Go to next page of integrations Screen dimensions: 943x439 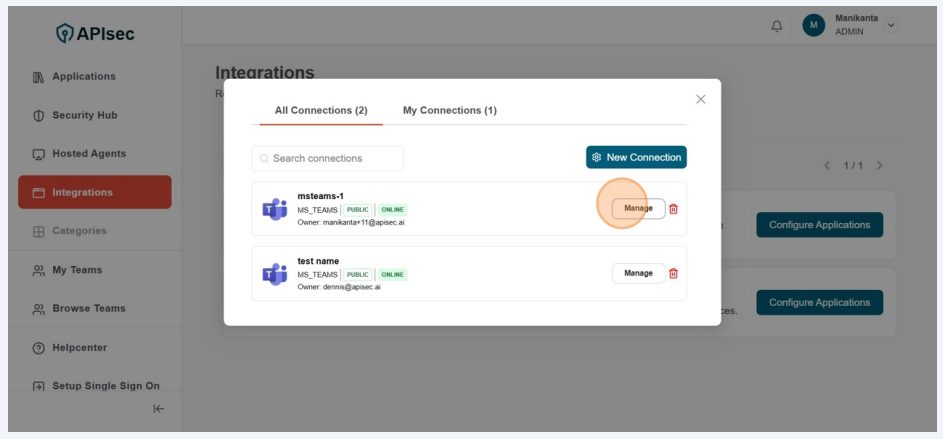click(879, 165)
